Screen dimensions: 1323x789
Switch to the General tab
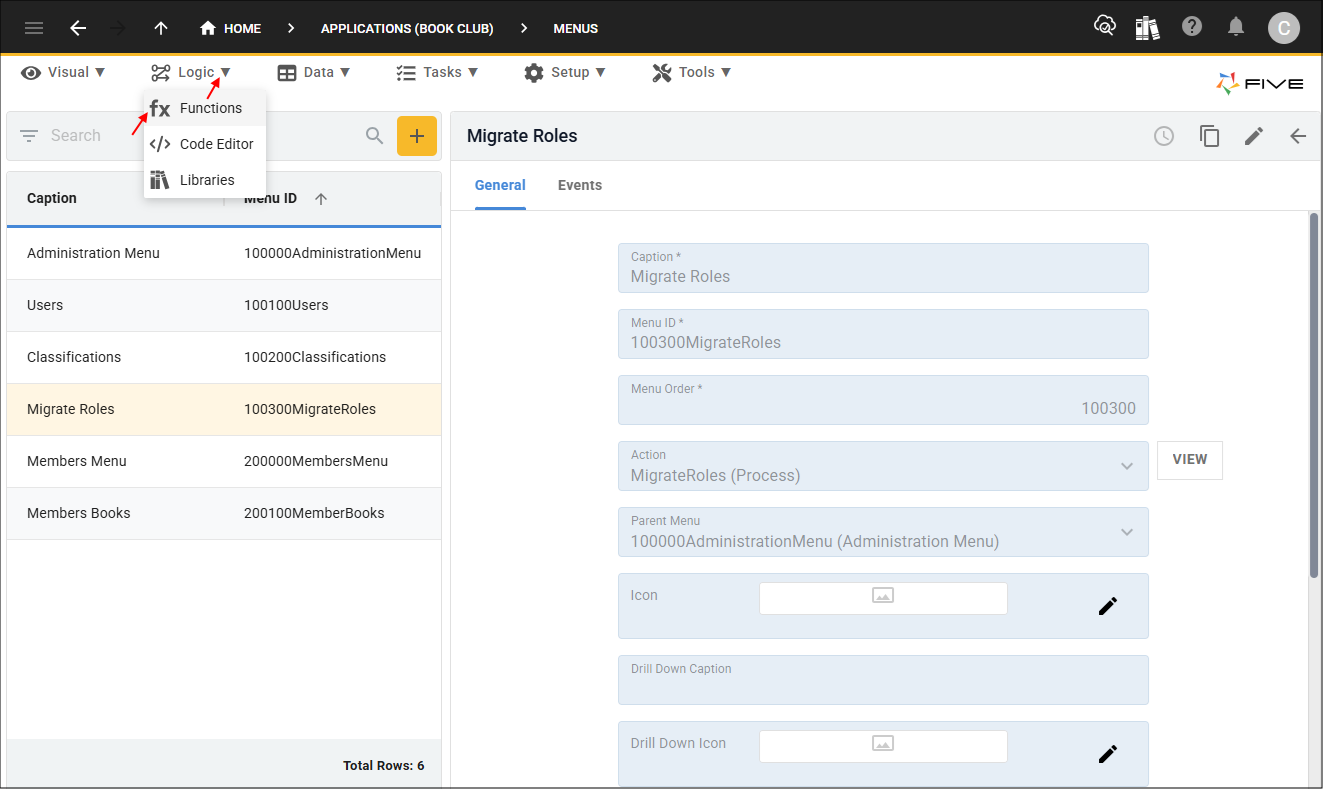(500, 185)
